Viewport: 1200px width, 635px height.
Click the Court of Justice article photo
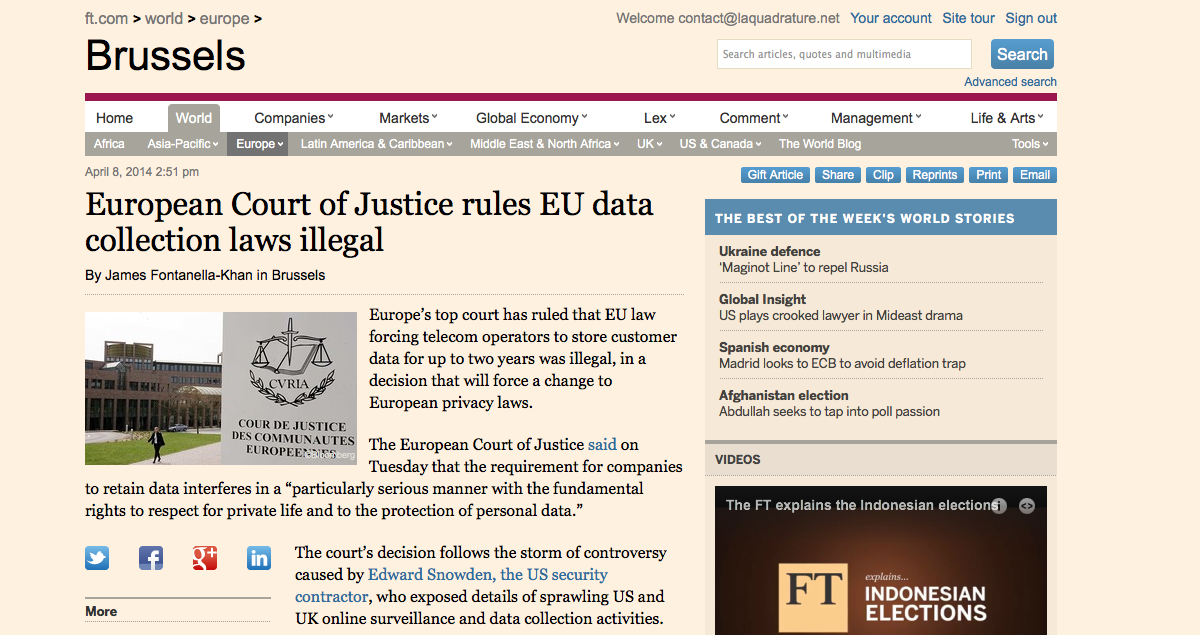(220, 388)
